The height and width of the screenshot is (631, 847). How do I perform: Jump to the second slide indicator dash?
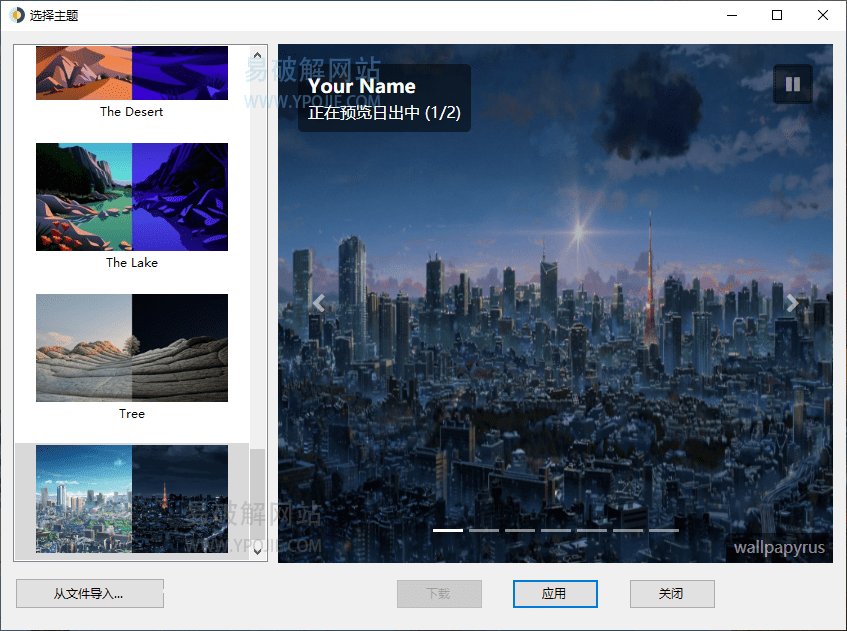[484, 530]
